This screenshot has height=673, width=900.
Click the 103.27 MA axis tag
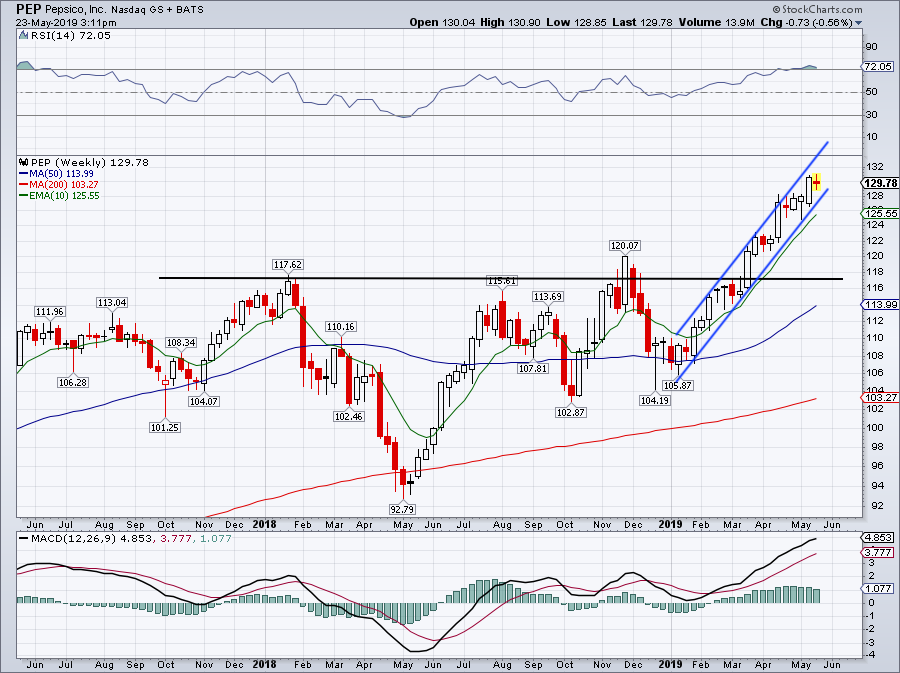pos(880,397)
